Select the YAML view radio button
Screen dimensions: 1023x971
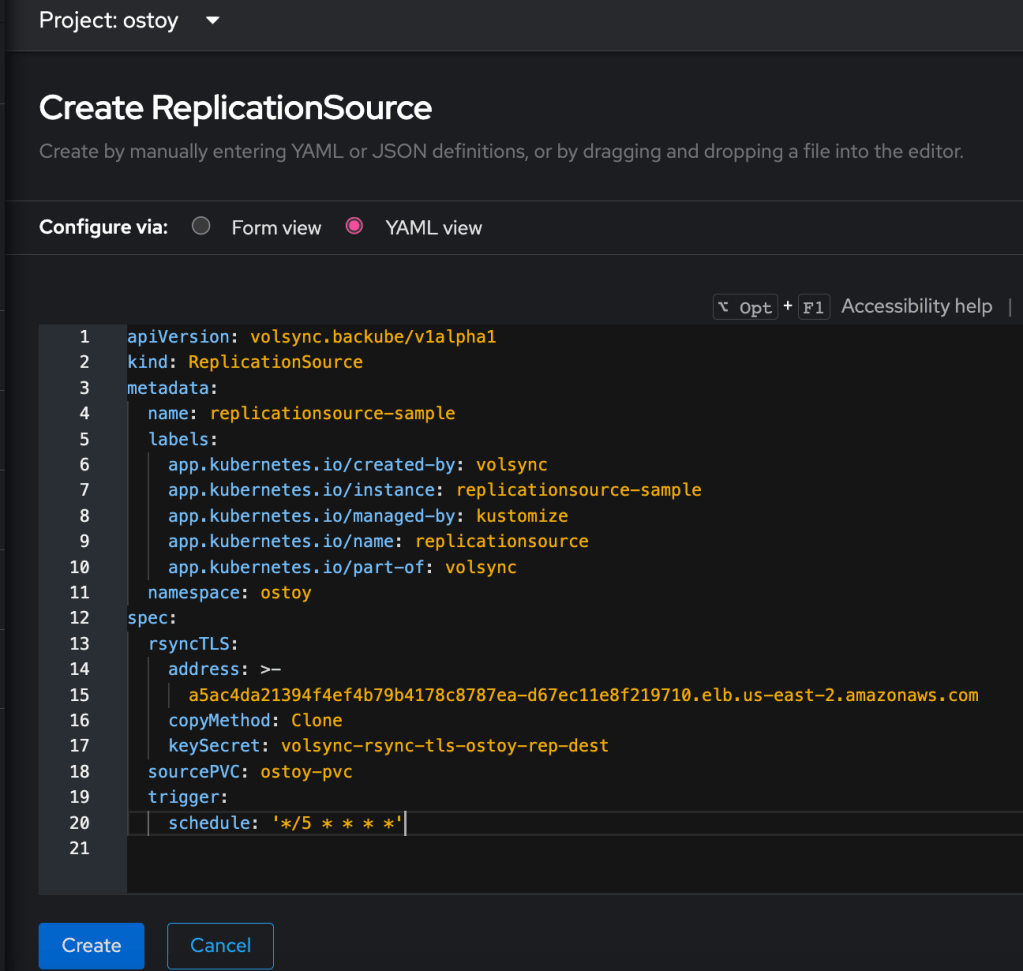click(354, 226)
